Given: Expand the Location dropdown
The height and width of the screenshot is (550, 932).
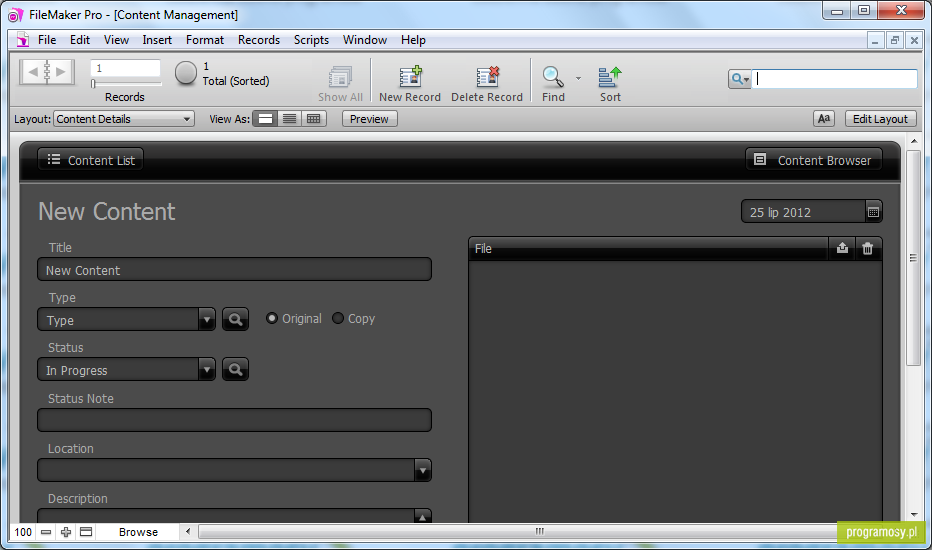Looking at the screenshot, I should tap(423, 470).
